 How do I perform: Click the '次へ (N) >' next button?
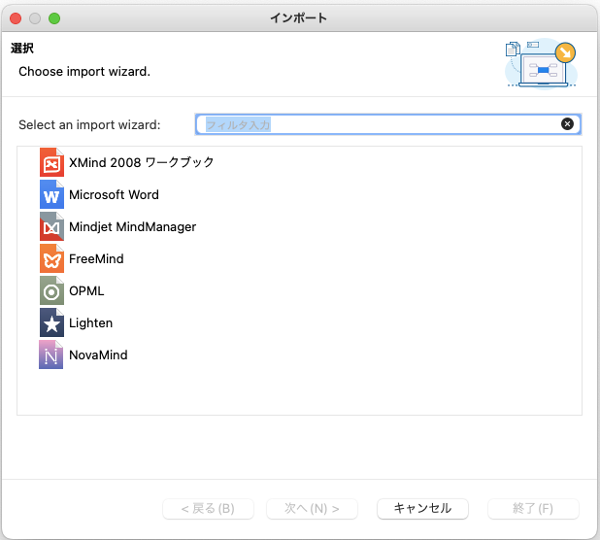coord(312,509)
